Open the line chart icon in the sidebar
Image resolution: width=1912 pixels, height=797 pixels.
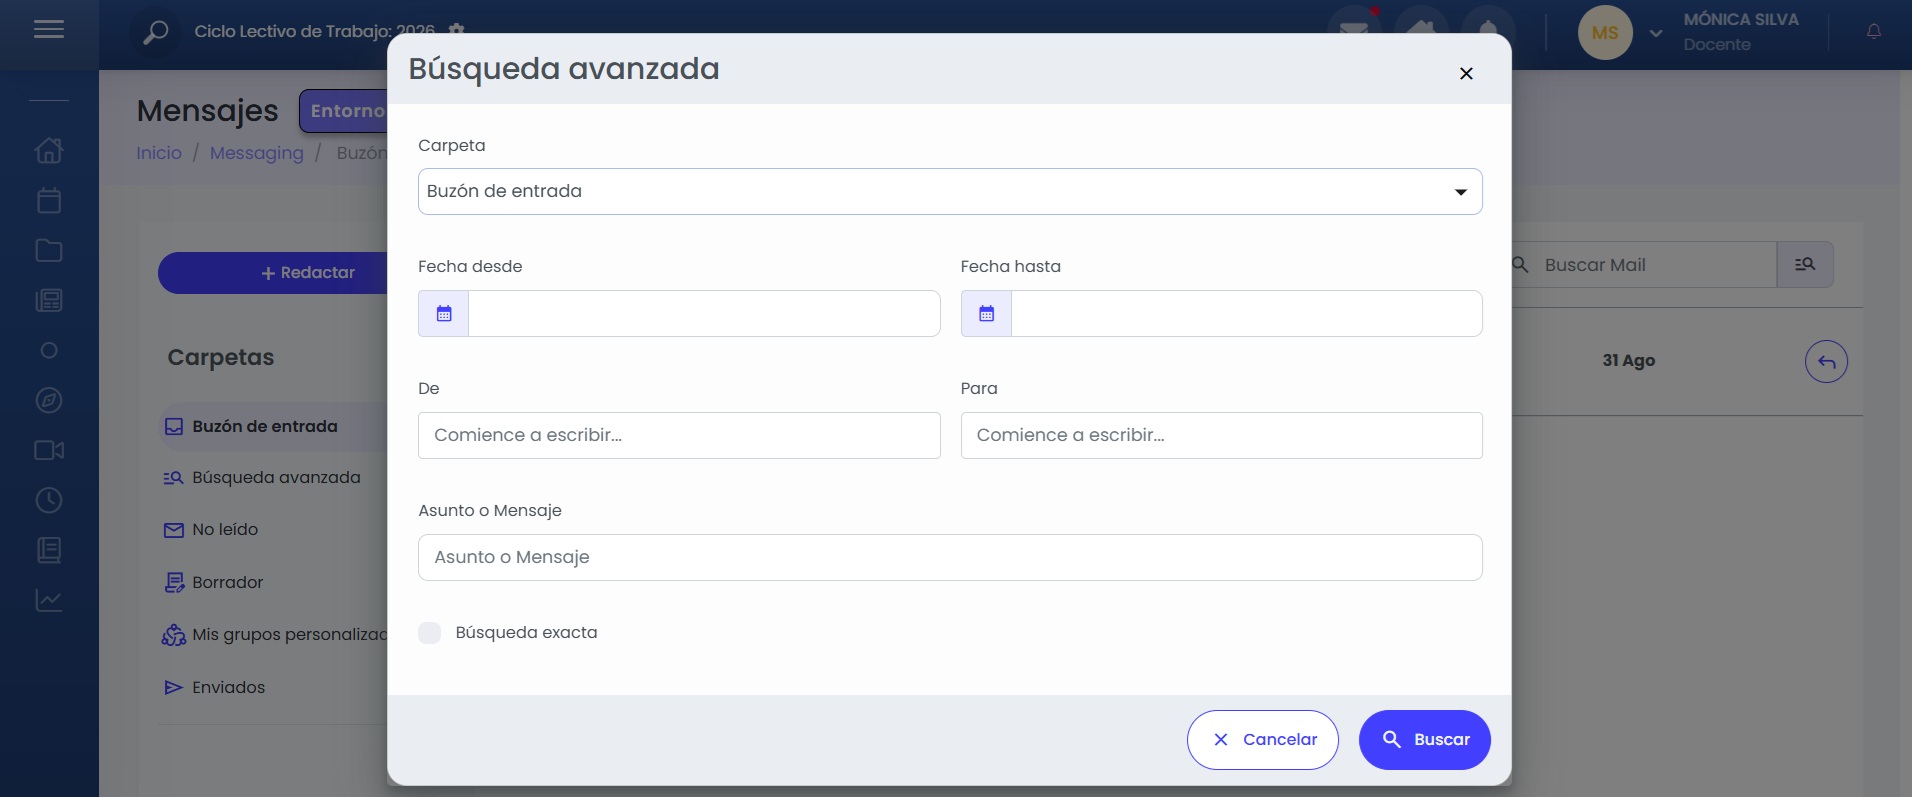pyautogui.click(x=49, y=600)
